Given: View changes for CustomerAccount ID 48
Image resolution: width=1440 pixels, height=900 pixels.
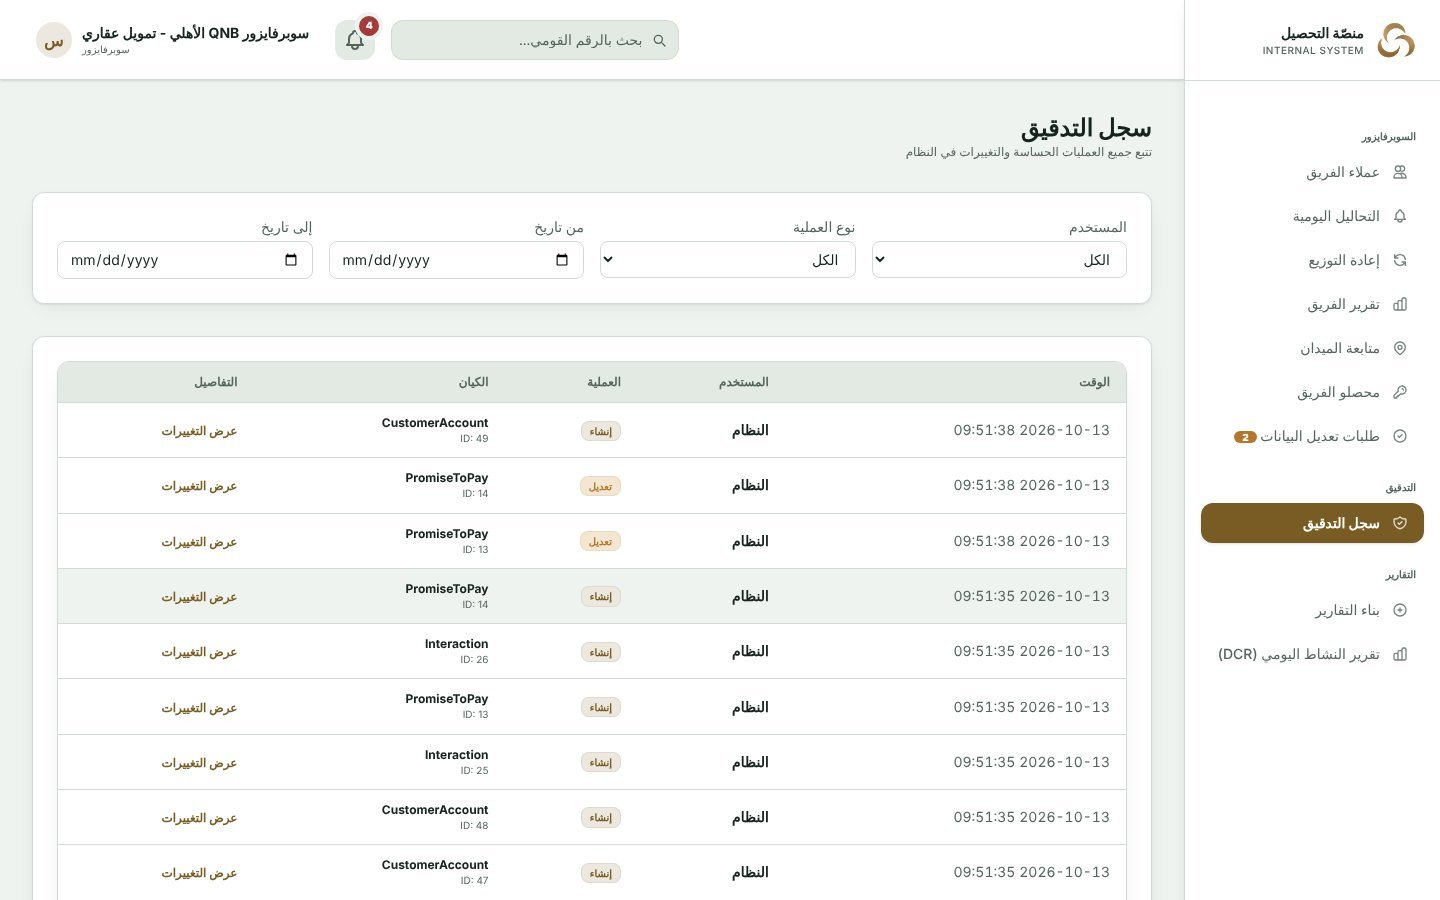Looking at the screenshot, I should click(199, 818).
